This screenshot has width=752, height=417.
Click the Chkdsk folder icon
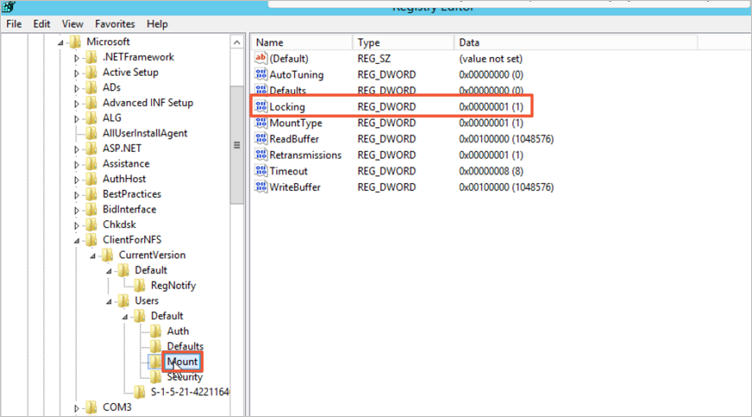click(x=91, y=225)
